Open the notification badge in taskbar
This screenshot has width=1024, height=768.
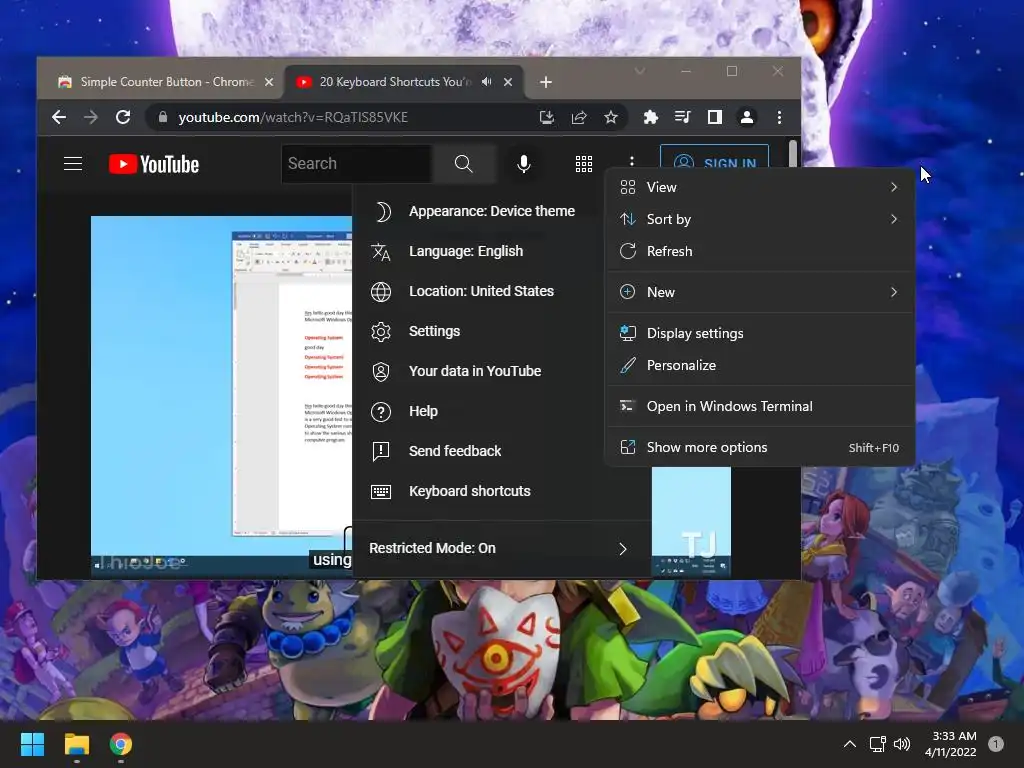point(996,744)
